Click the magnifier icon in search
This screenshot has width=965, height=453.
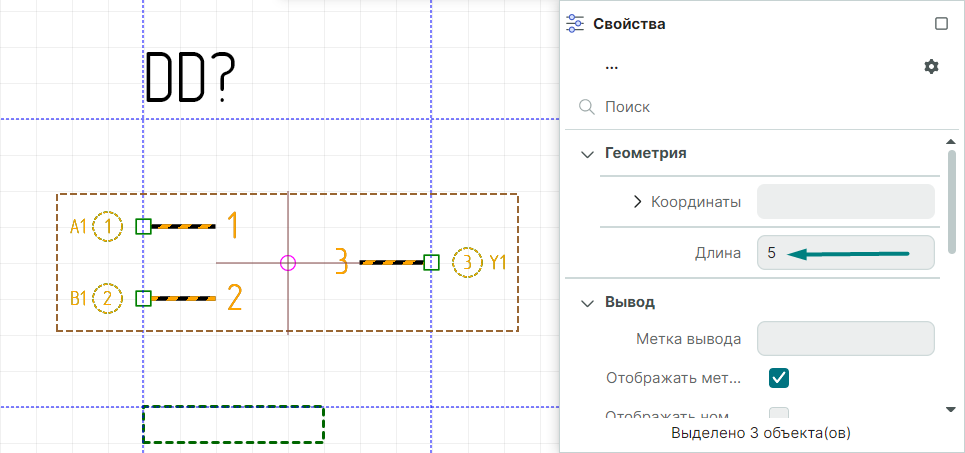(x=587, y=106)
